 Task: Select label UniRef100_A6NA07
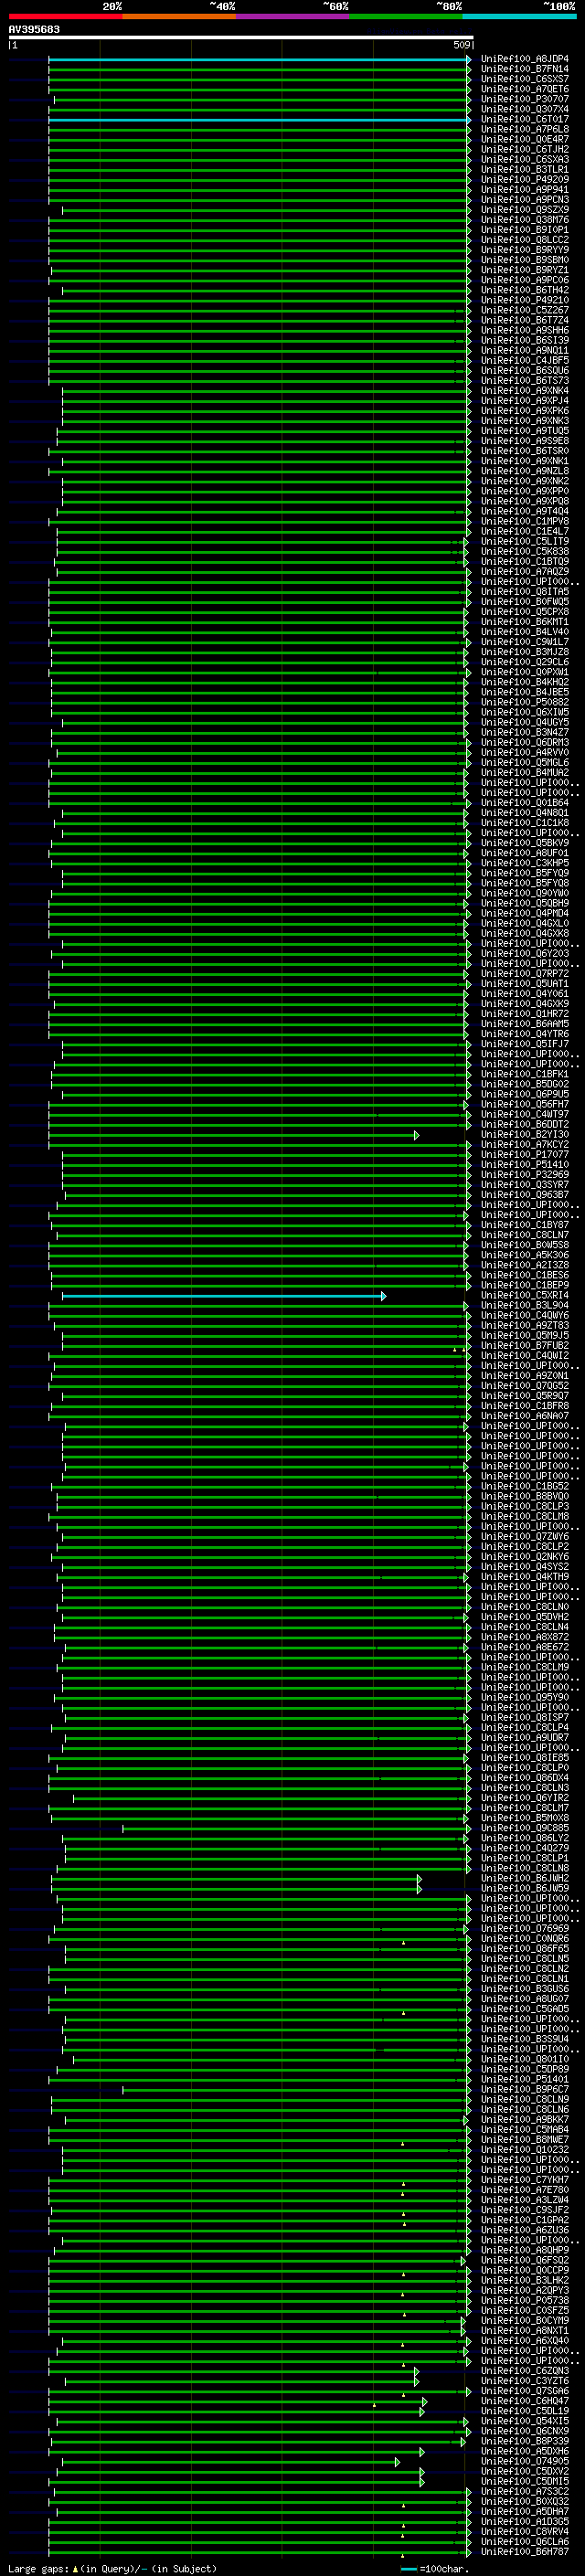[x=524, y=1416]
